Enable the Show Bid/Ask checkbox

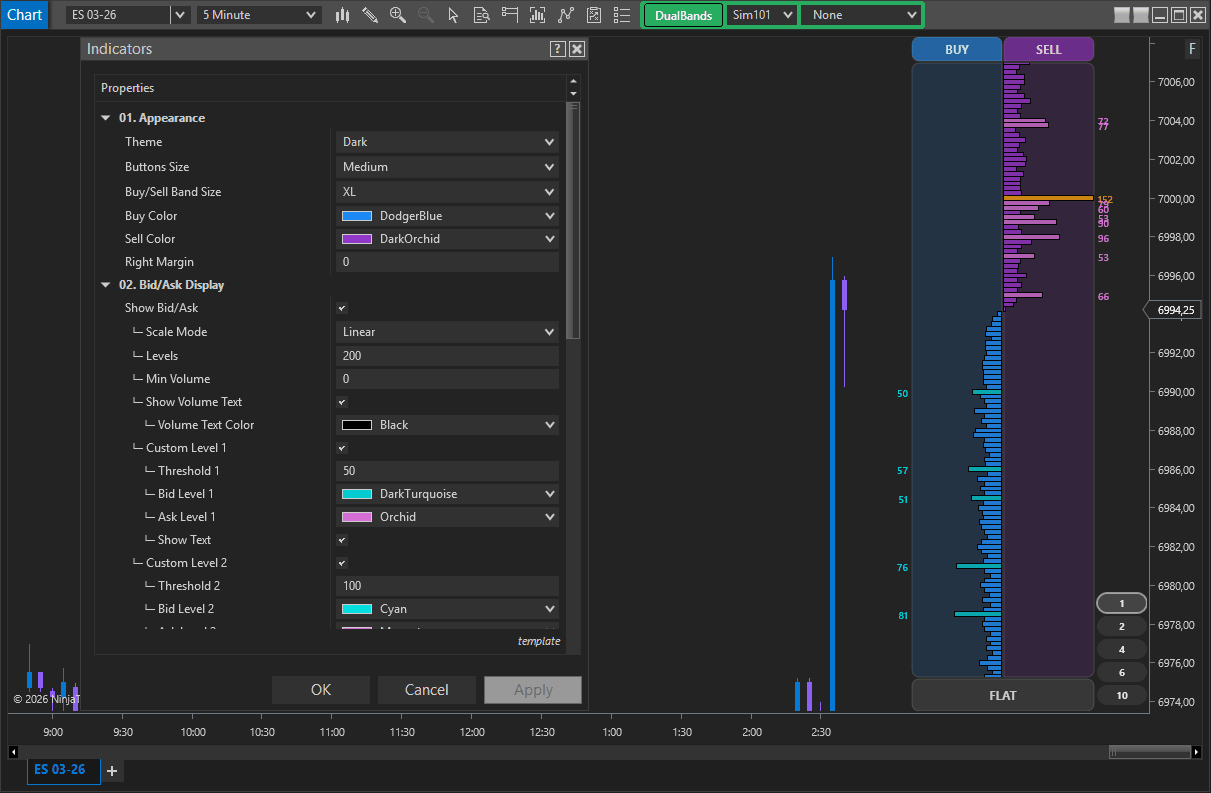341,308
